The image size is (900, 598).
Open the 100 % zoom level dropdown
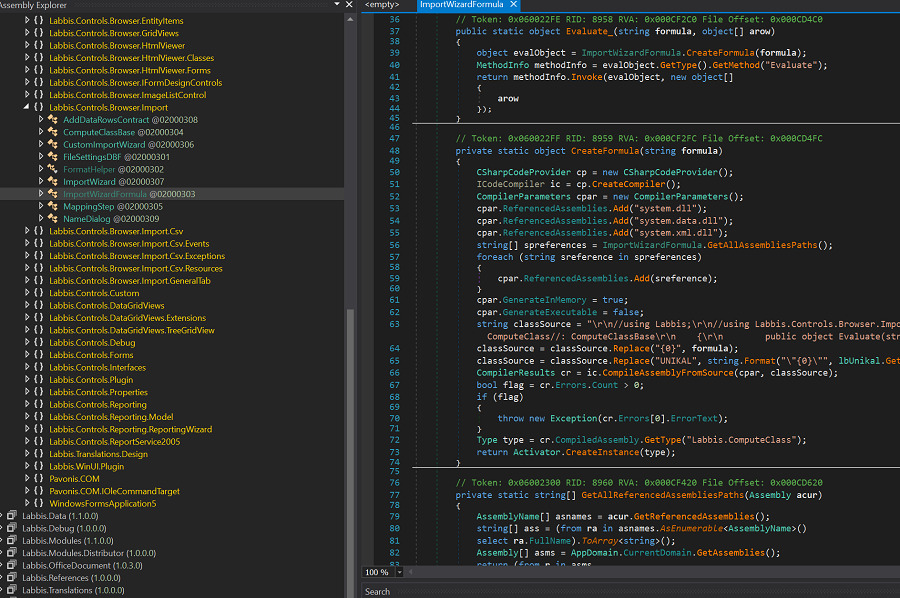point(399,572)
